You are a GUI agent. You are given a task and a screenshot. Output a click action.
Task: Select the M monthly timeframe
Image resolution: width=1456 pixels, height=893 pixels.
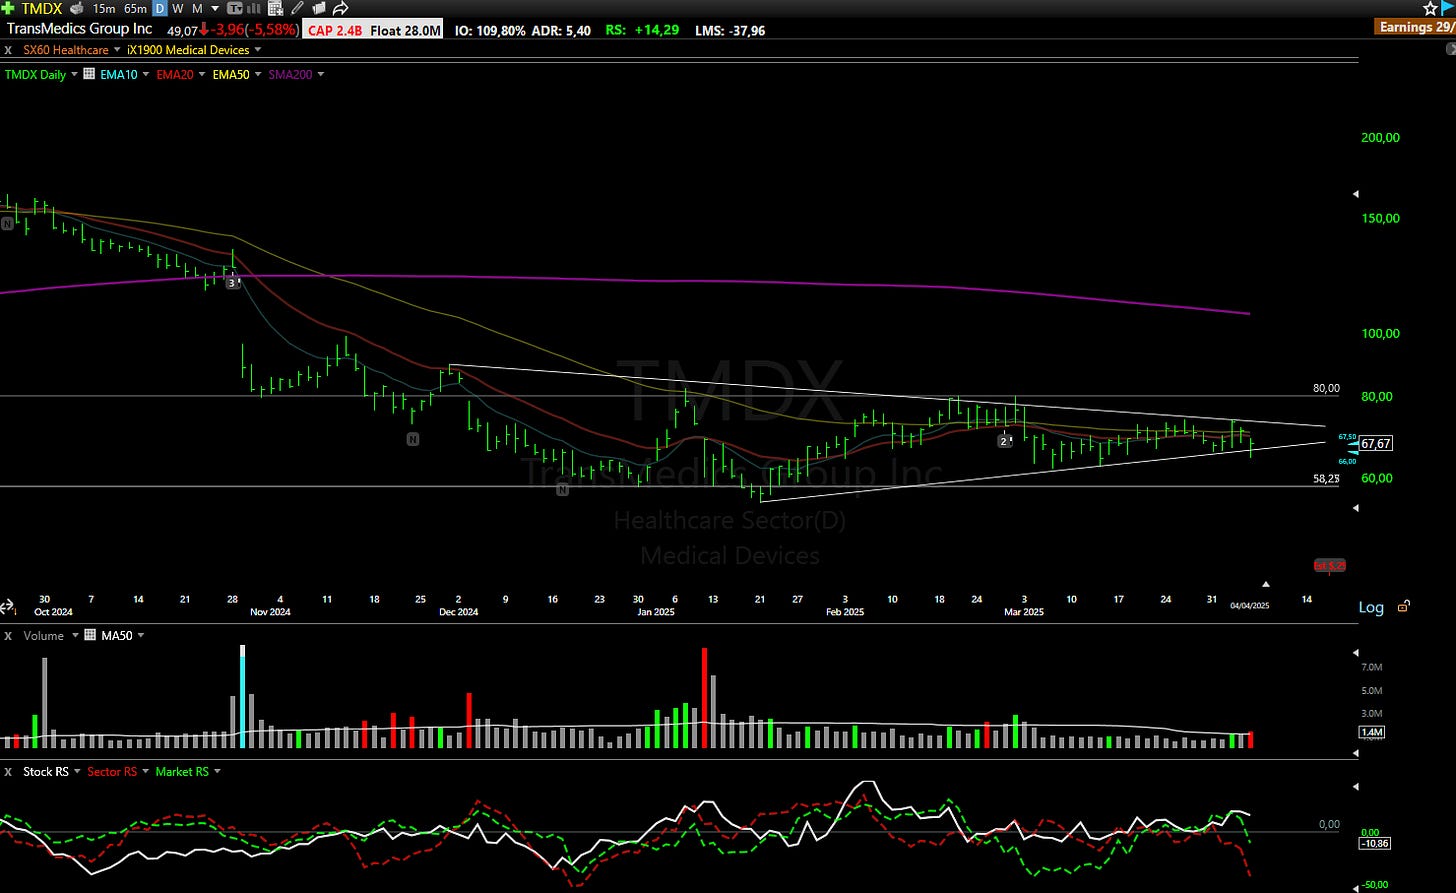click(197, 8)
